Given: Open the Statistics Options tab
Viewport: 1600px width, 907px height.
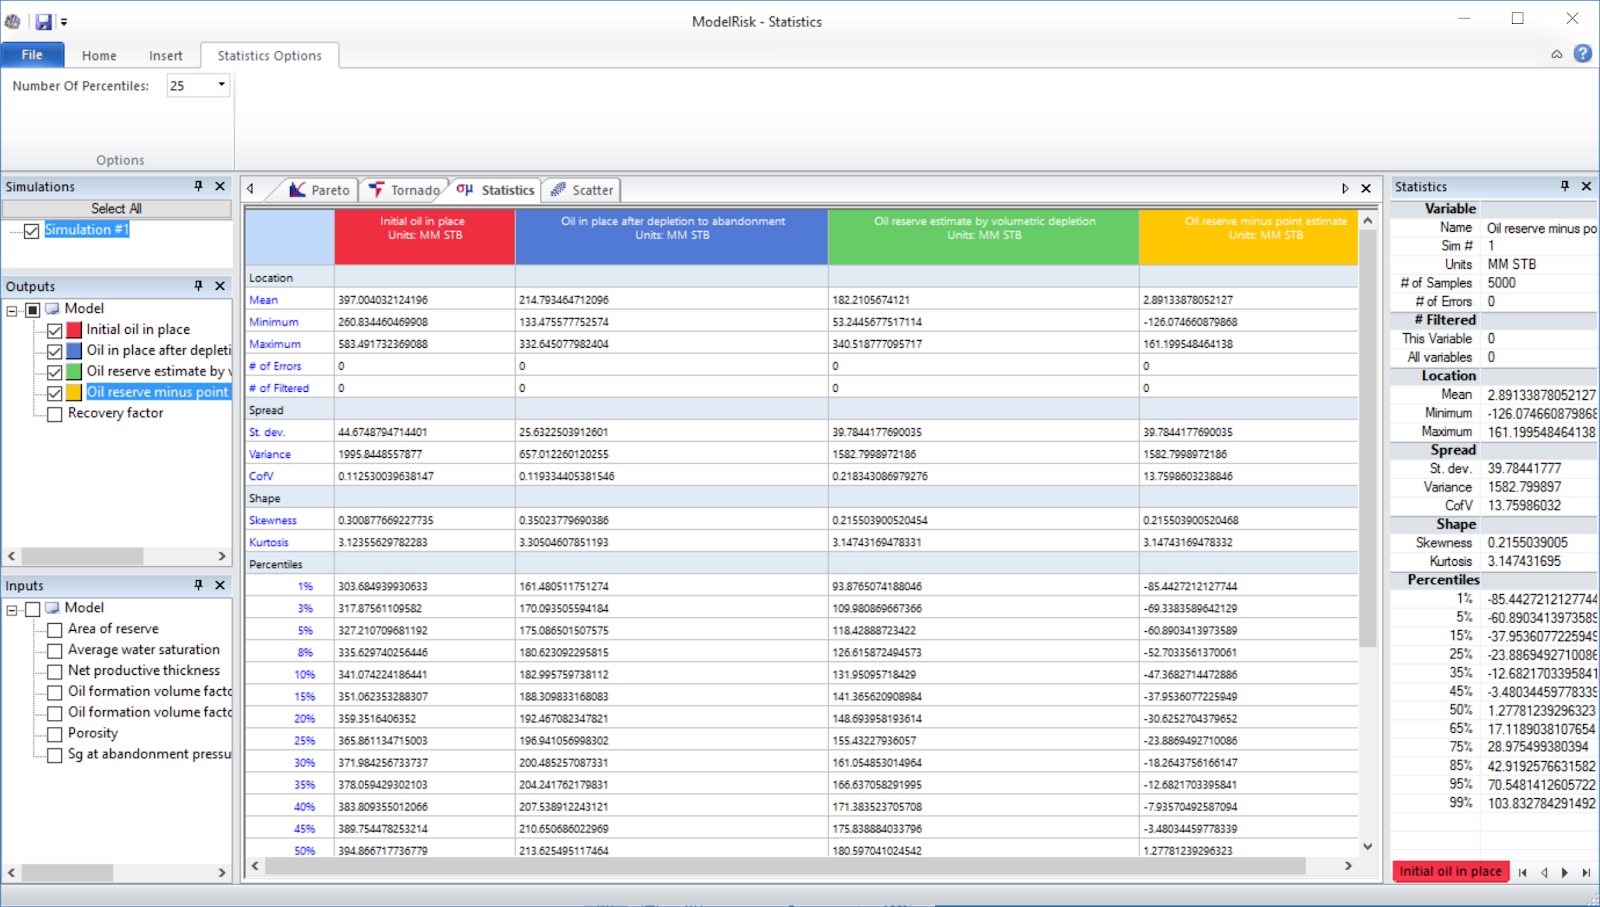Looking at the screenshot, I should 269,55.
